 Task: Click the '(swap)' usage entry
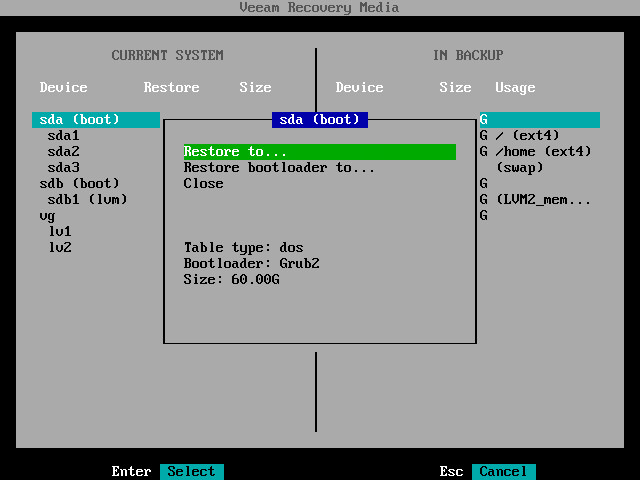tap(520, 168)
